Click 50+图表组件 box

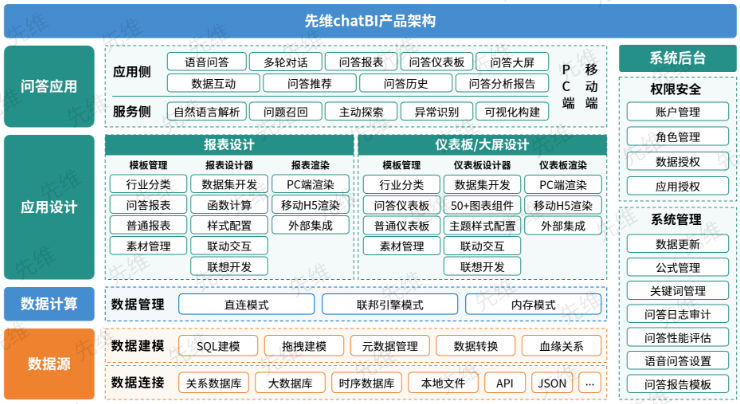482,205
